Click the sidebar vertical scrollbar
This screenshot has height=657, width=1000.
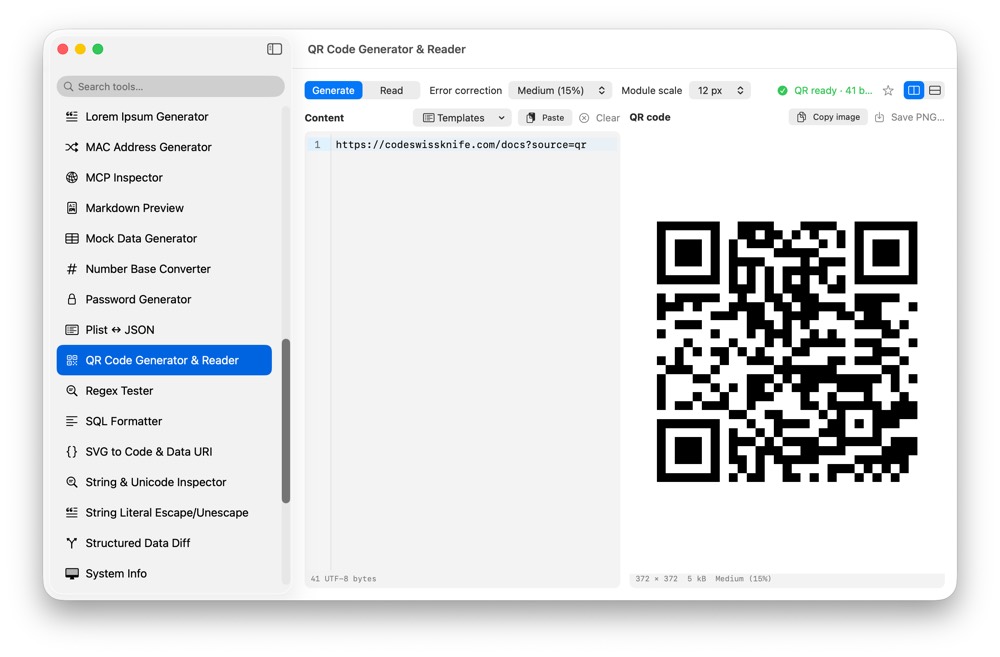[286, 421]
